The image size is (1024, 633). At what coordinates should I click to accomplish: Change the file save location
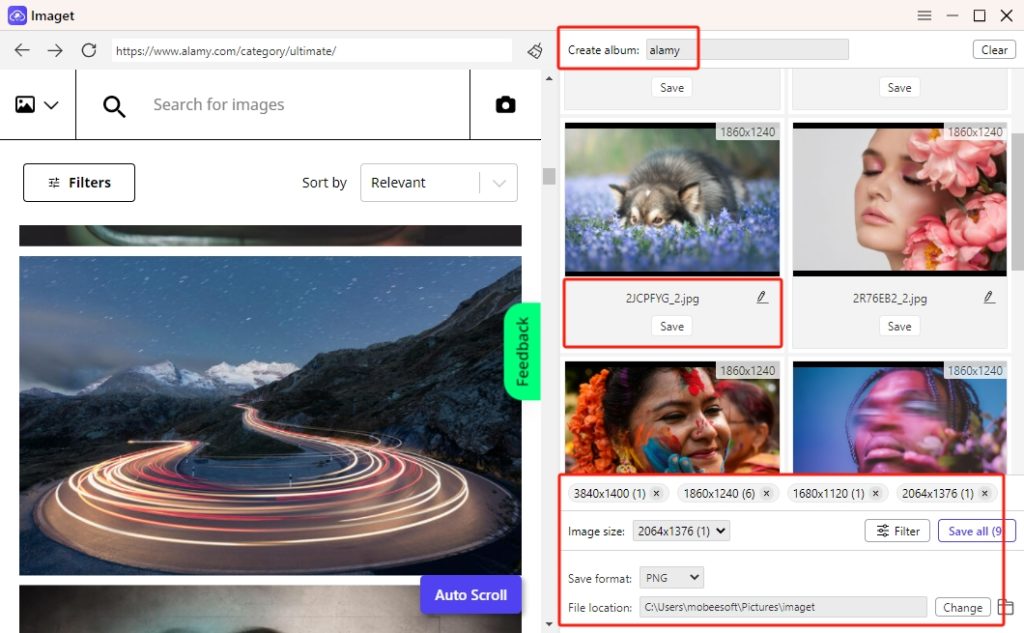(962, 607)
